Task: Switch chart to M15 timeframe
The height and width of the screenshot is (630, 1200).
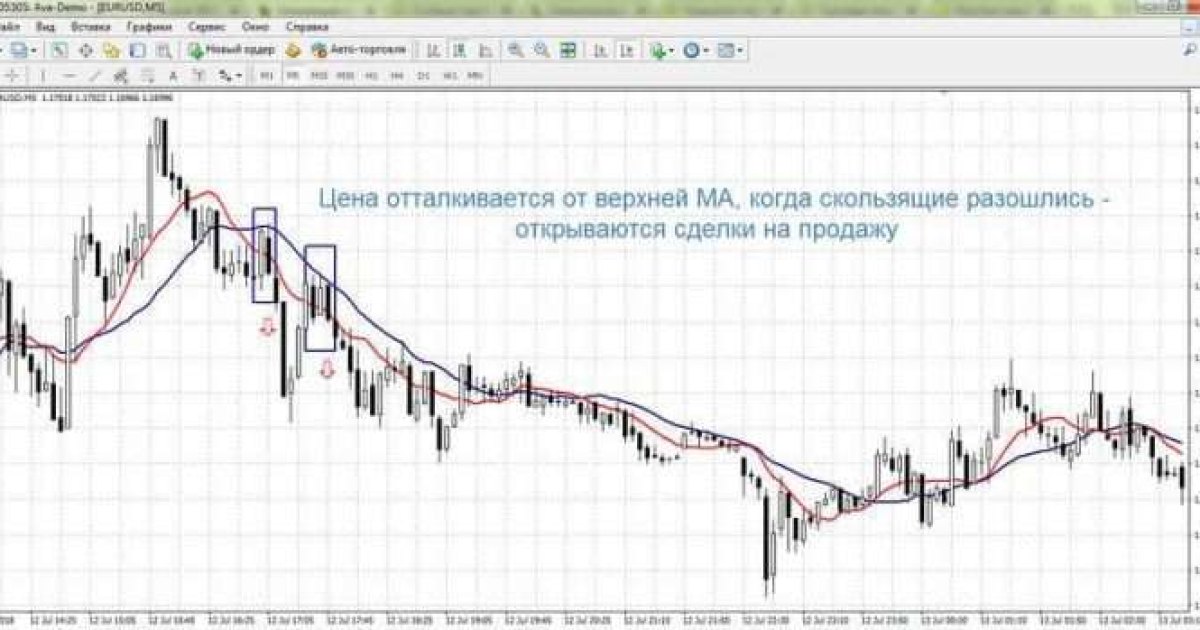Action: (319, 76)
